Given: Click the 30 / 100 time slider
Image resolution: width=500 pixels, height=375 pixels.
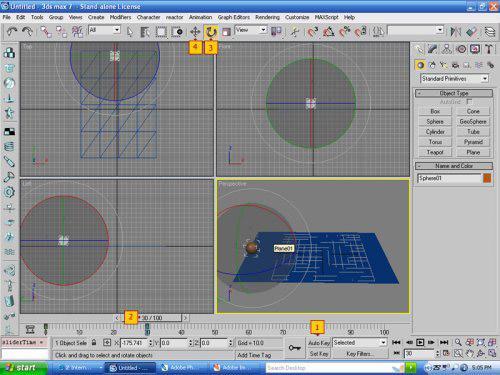Looking at the screenshot, I should 152,318.
